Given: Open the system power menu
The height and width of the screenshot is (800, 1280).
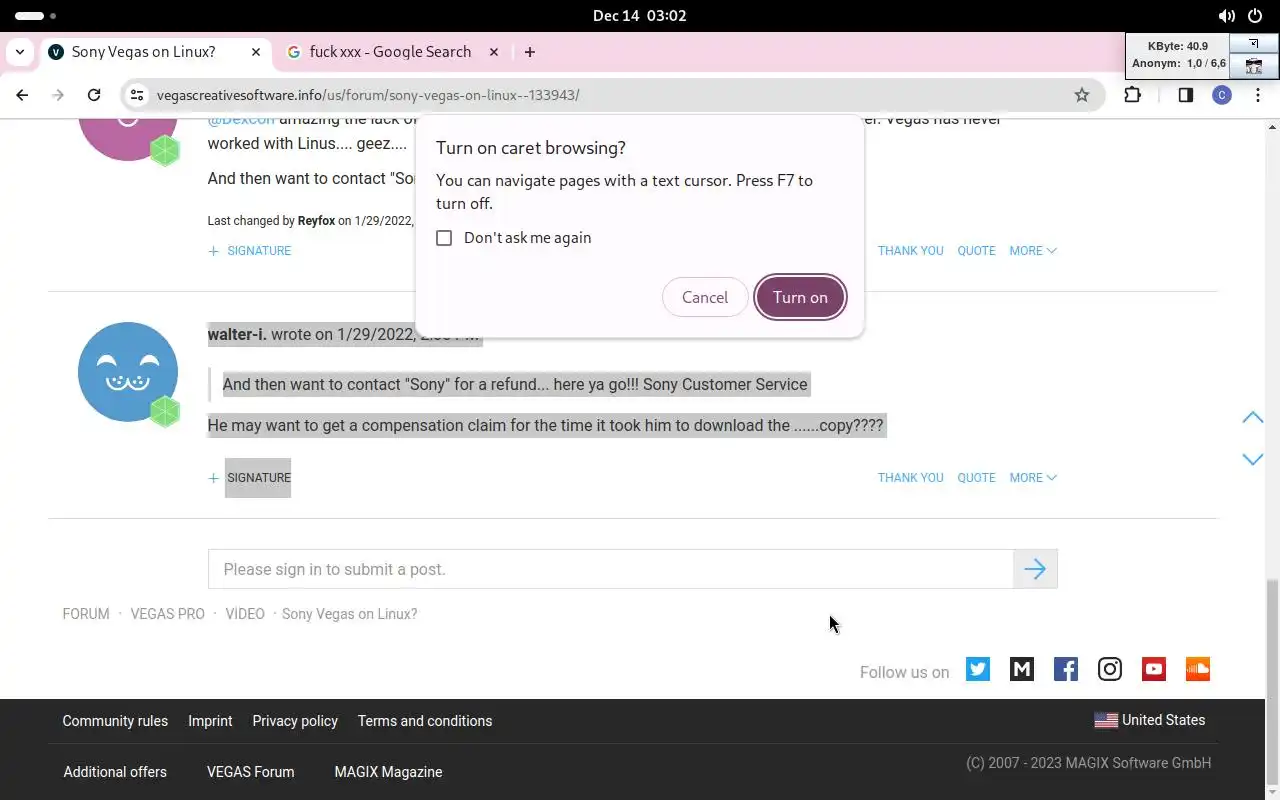Looking at the screenshot, I should pos(1255,16).
